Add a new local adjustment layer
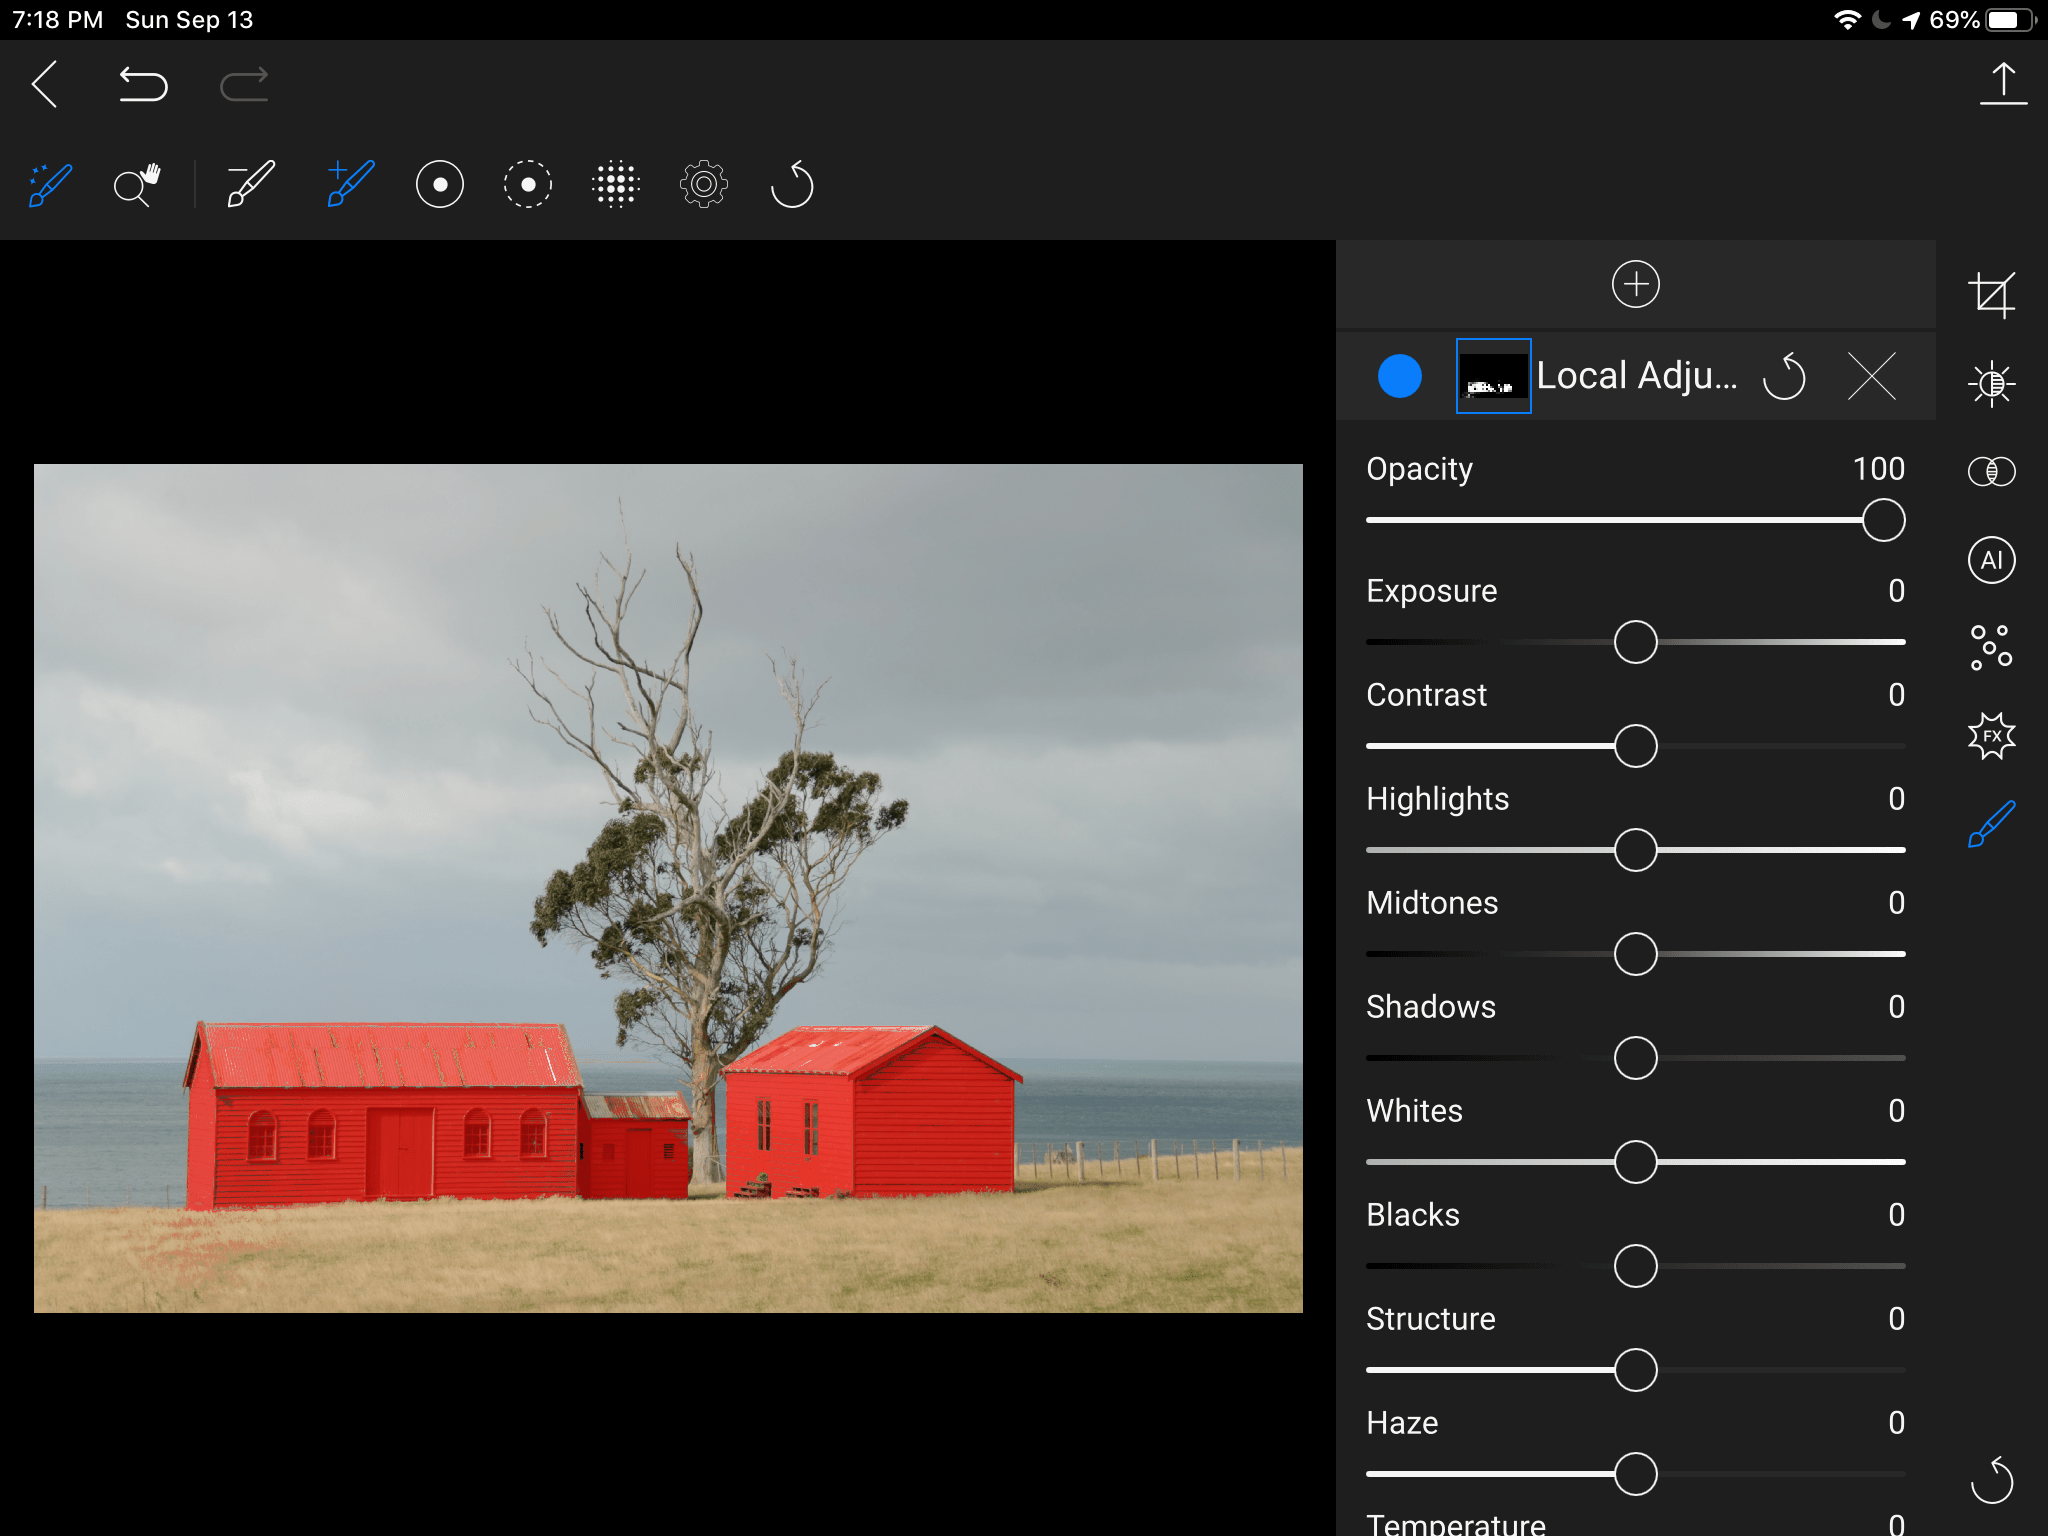Screen dimensions: 2048x1536 1636,284
